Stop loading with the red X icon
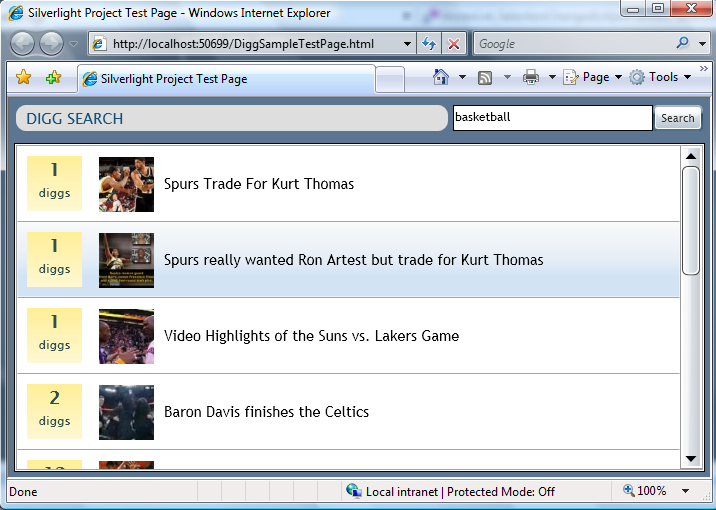Viewport: 716px width, 510px height. click(x=454, y=44)
